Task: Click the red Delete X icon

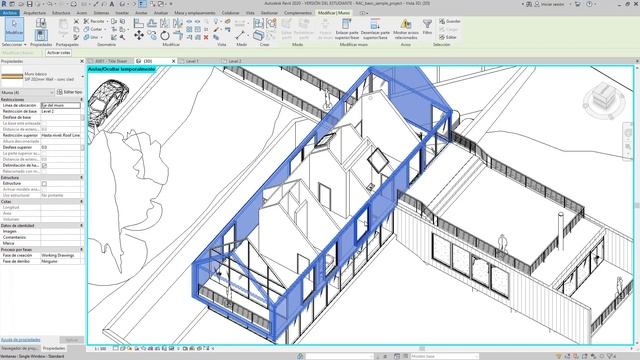Action: pos(206,37)
